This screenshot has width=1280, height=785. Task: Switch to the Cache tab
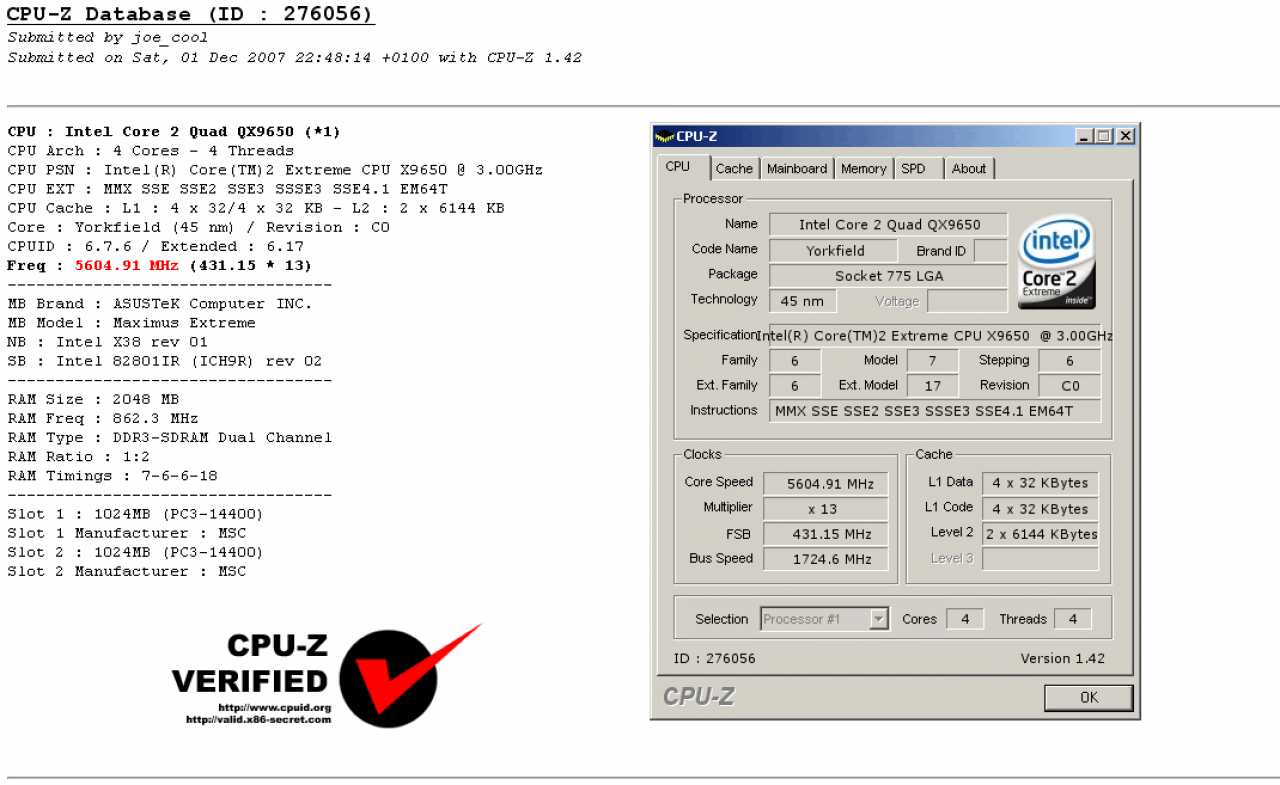[x=735, y=169]
